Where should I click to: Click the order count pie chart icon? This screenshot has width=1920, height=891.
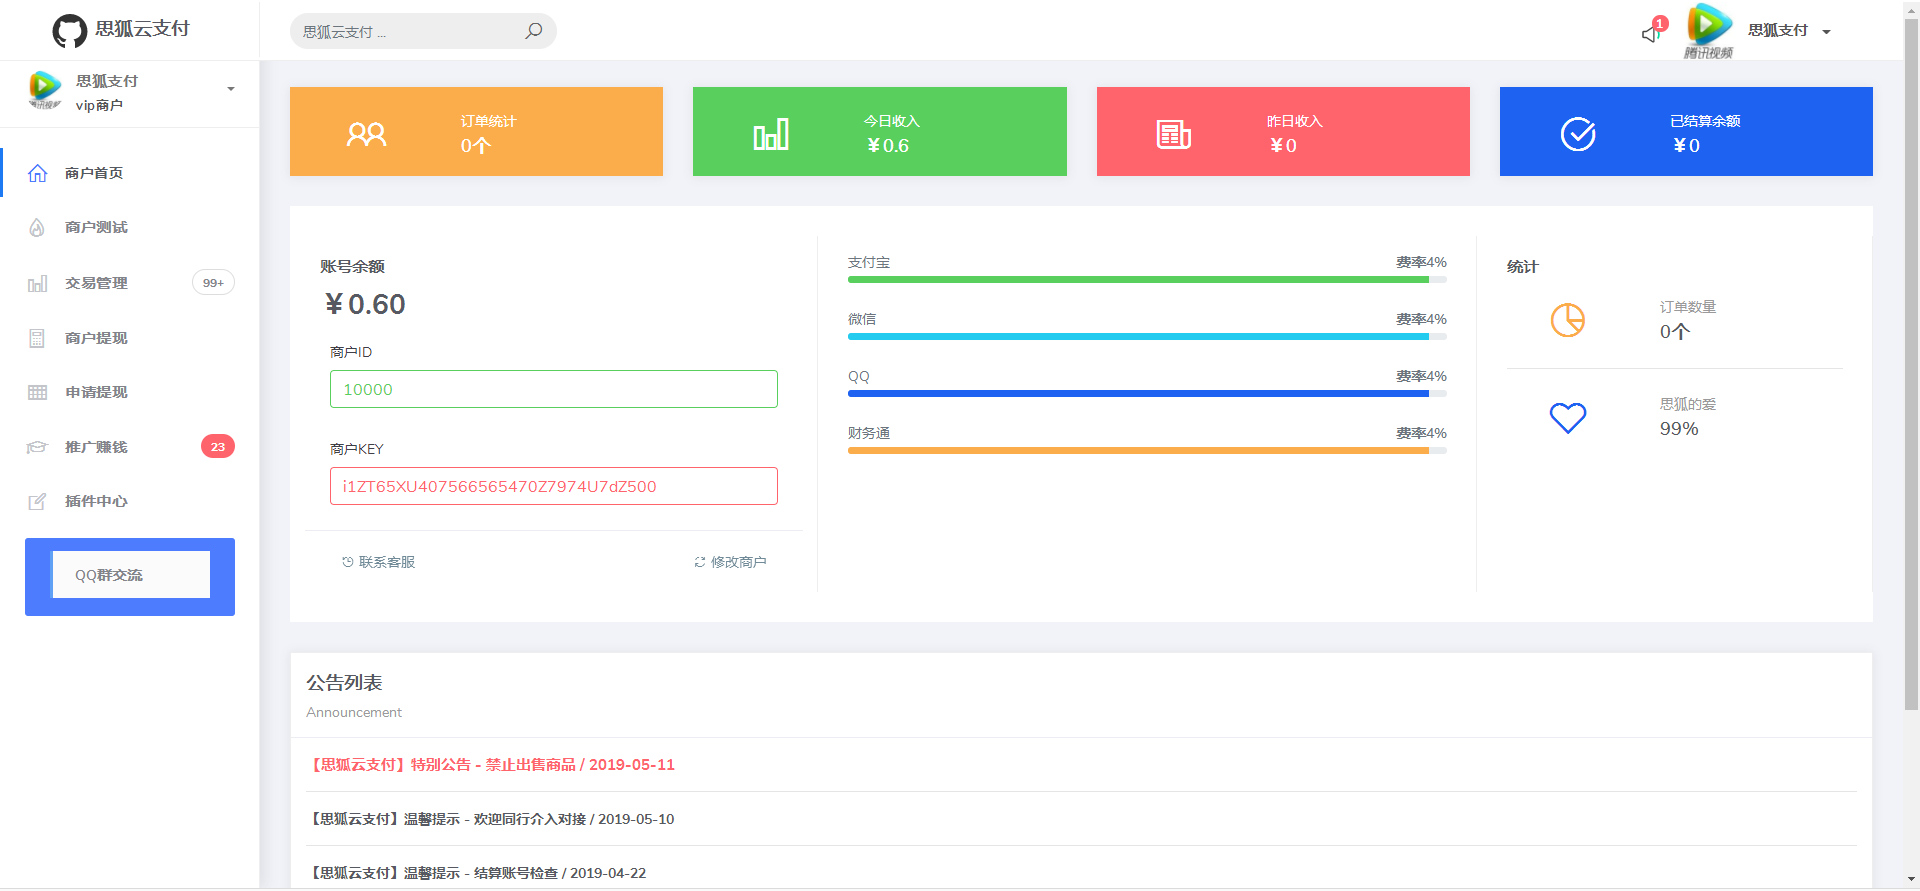1567,320
